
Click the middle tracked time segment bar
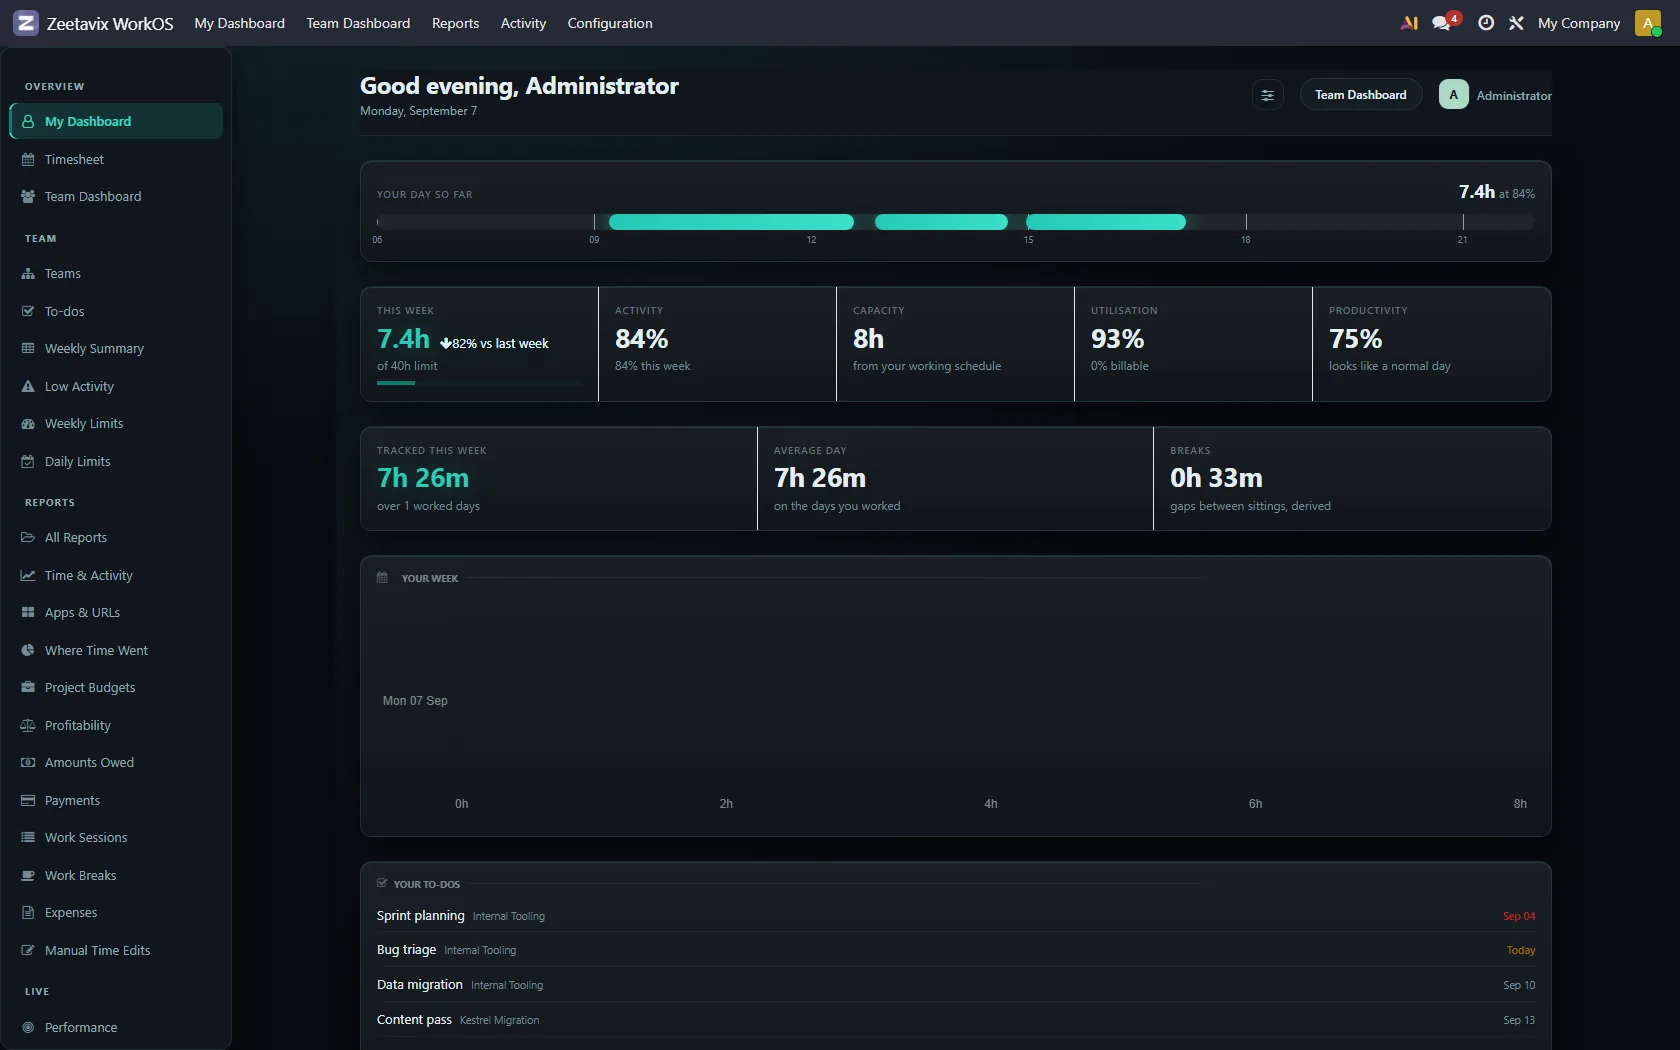pos(941,222)
